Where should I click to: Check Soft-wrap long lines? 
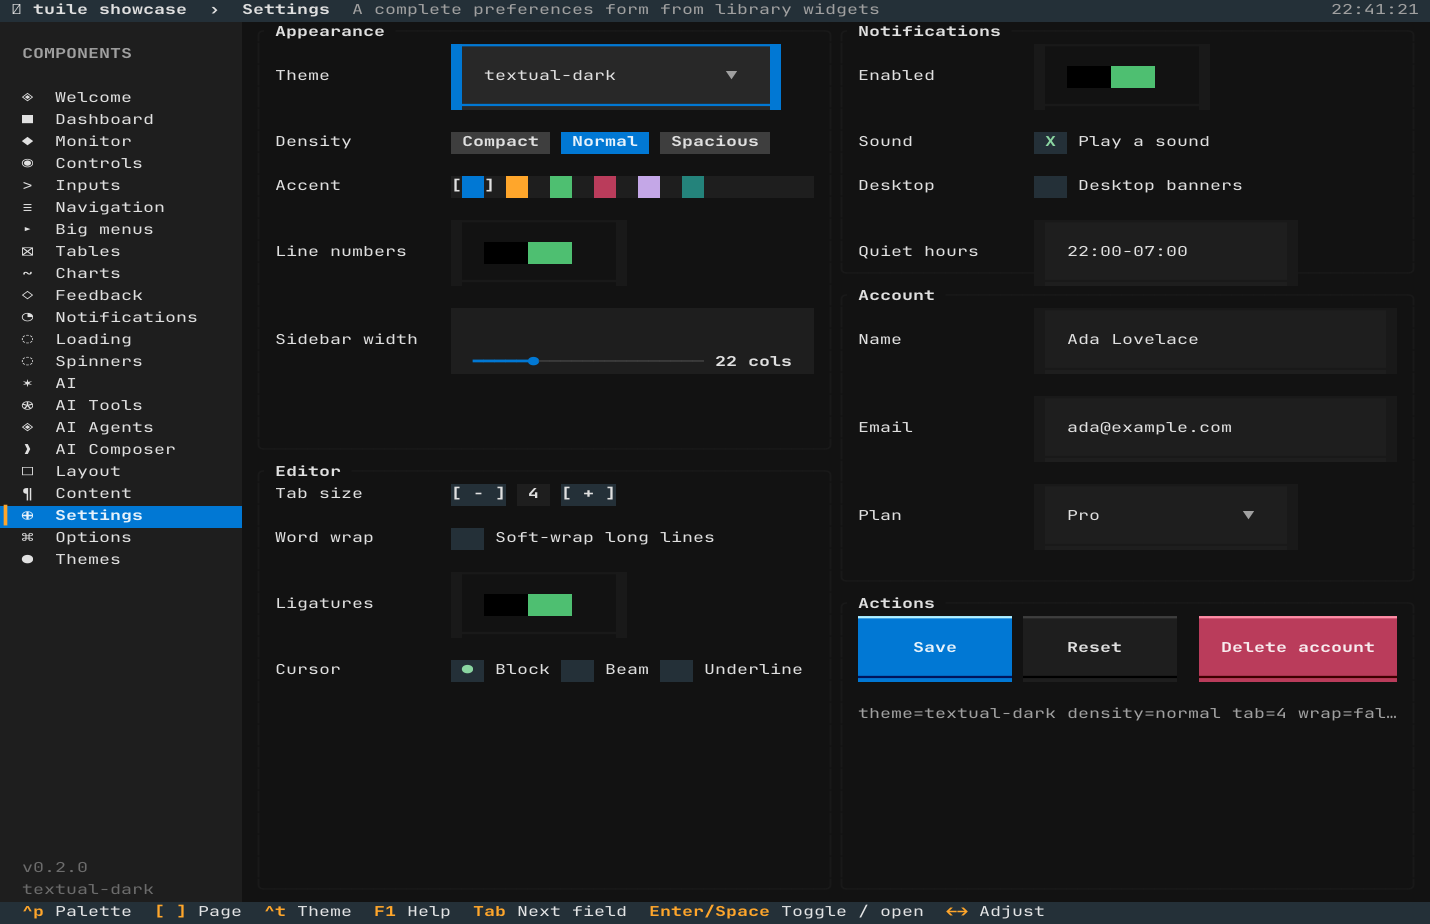tap(467, 538)
